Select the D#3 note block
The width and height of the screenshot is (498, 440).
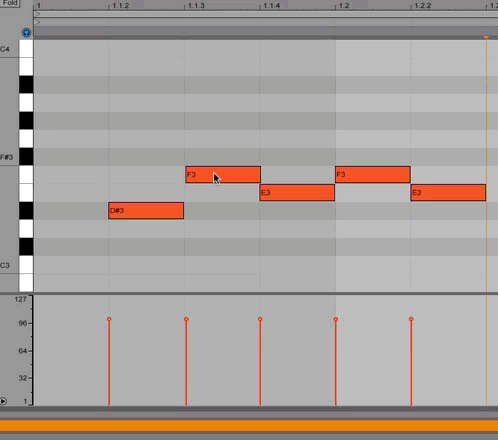(x=146, y=211)
